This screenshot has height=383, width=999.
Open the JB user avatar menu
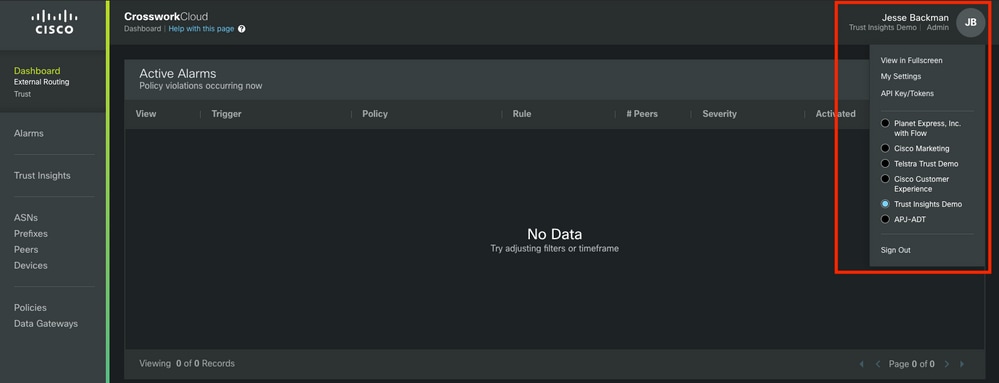(970, 22)
